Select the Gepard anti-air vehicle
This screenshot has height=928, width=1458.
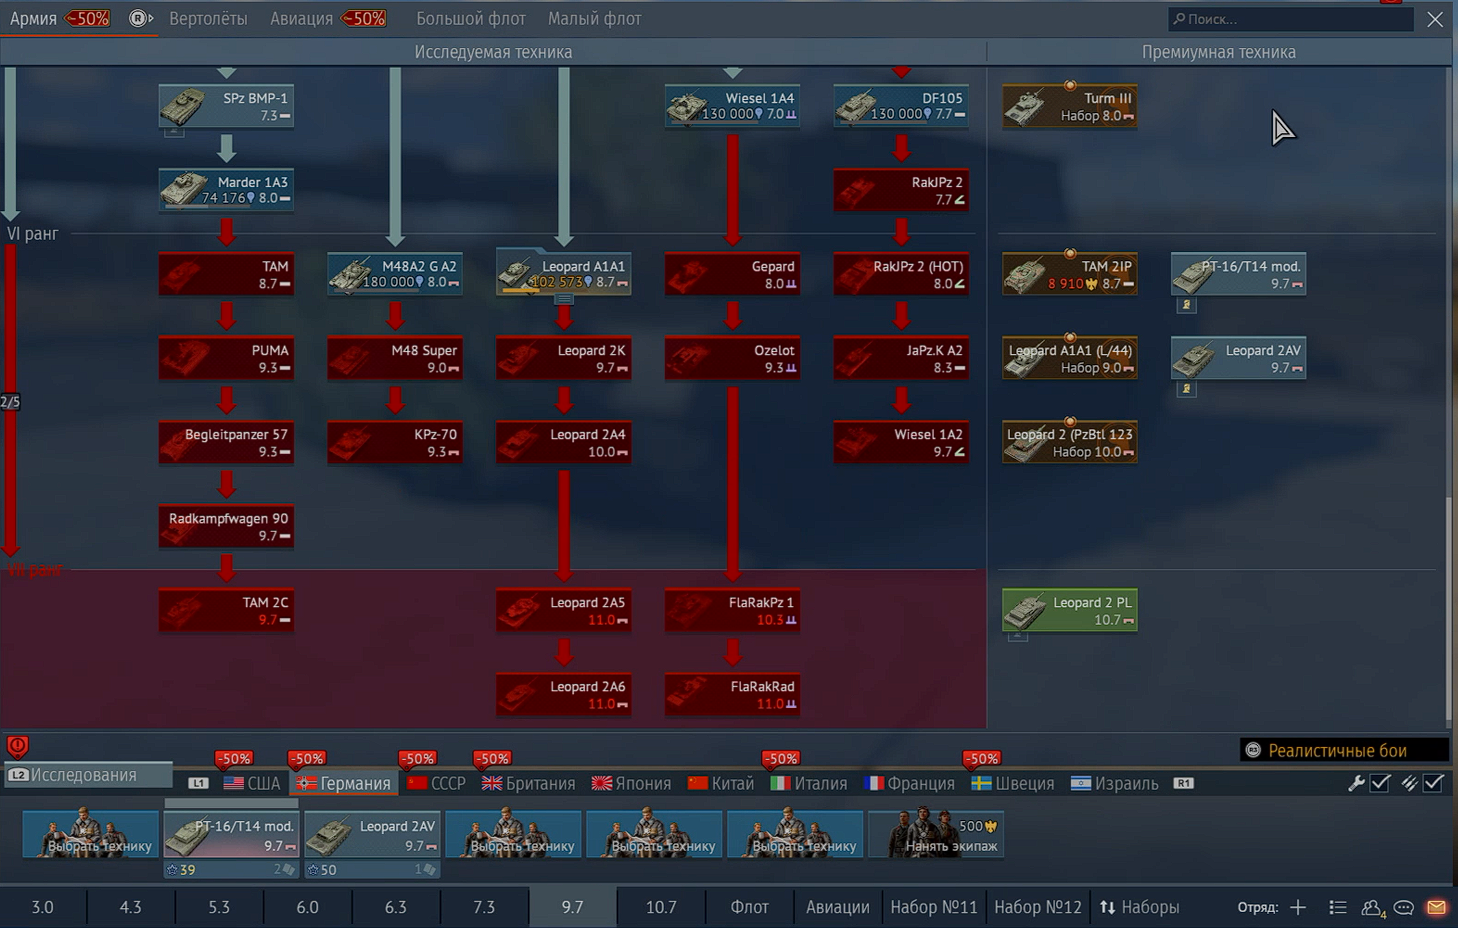click(733, 274)
